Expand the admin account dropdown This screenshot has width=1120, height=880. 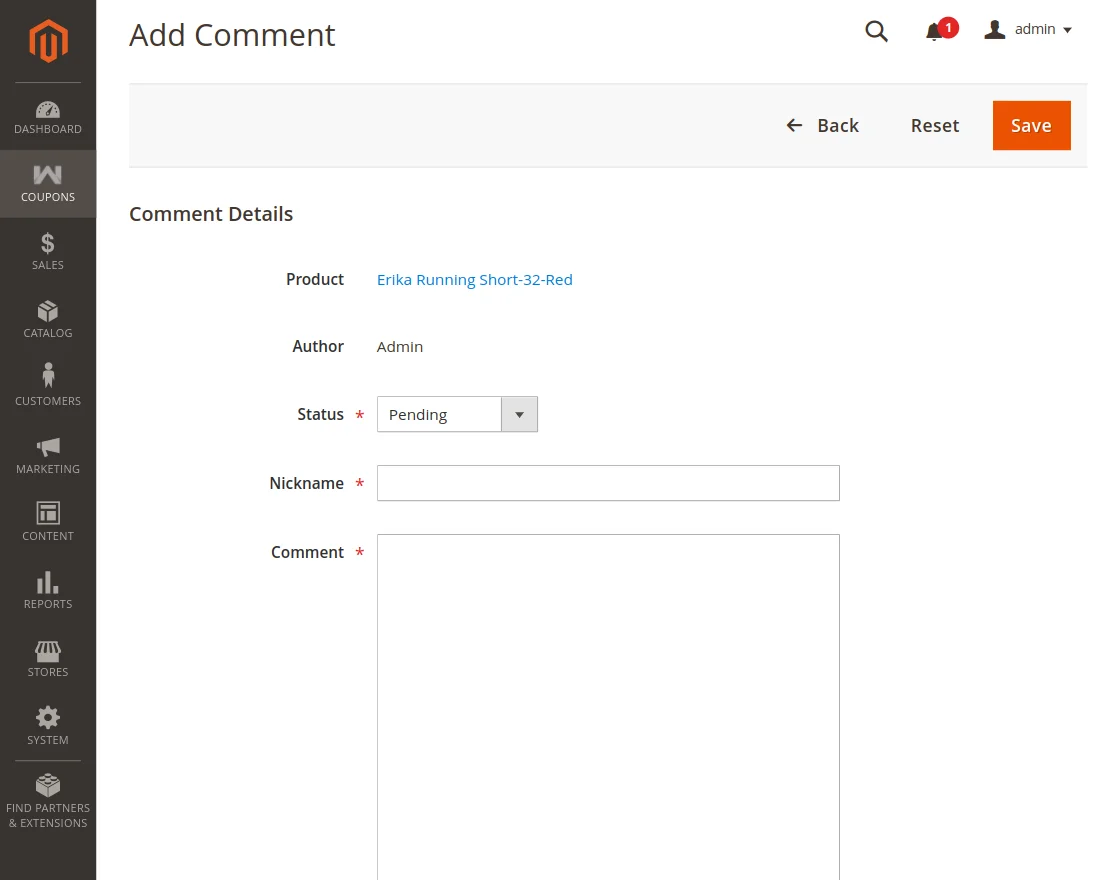point(1028,30)
